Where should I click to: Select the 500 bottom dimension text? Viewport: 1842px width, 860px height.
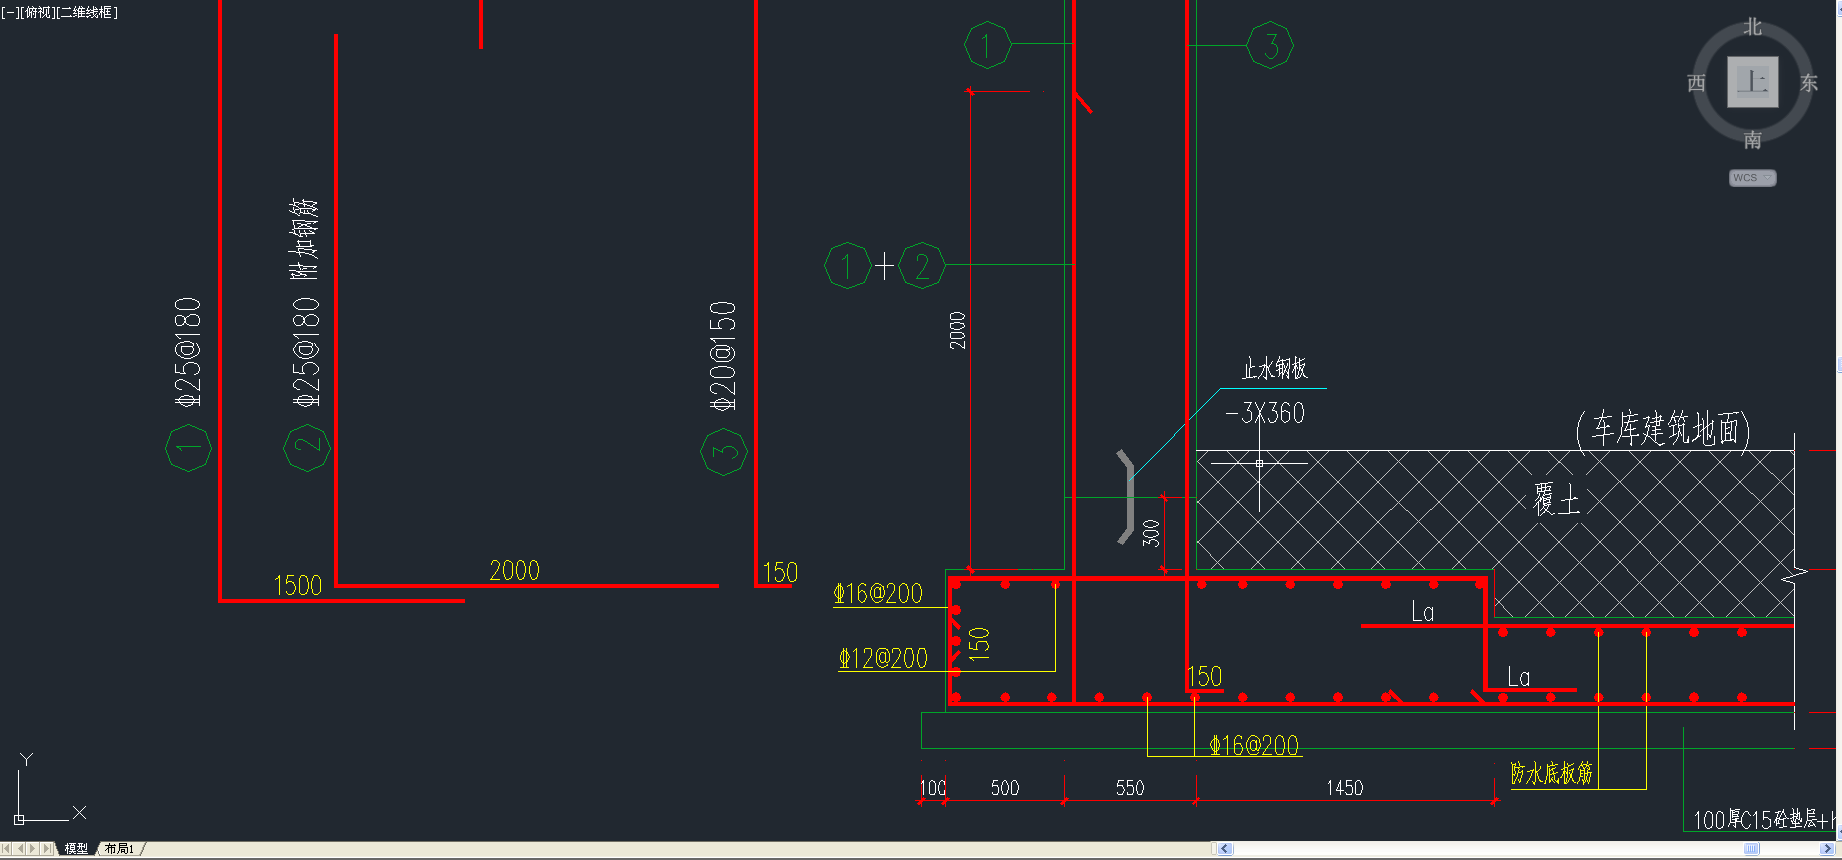(x=1005, y=788)
